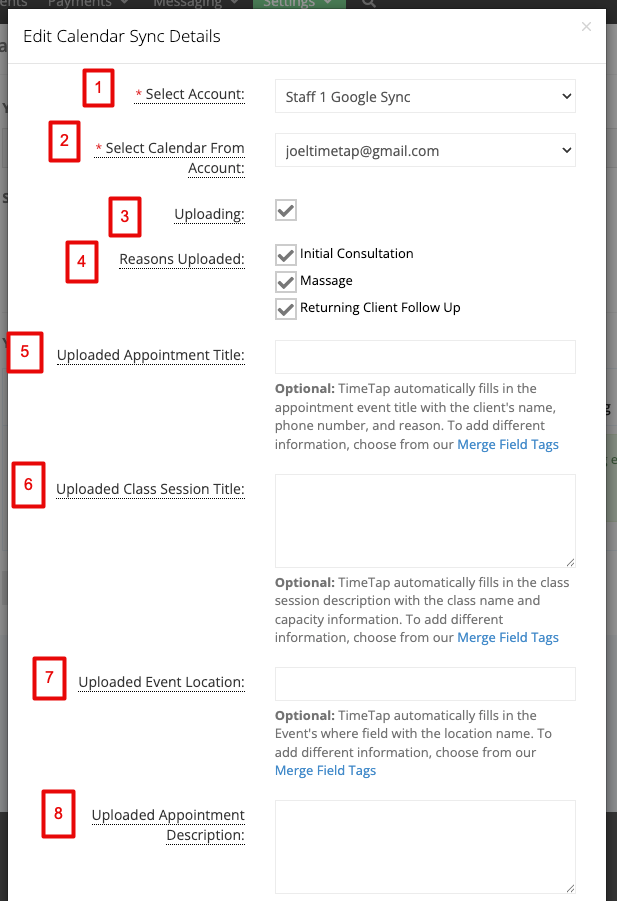Click resize handle of Class Session Title textarea
Image resolution: width=617 pixels, height=901 pixels.
pyautogui.click(x=570, y=563)
